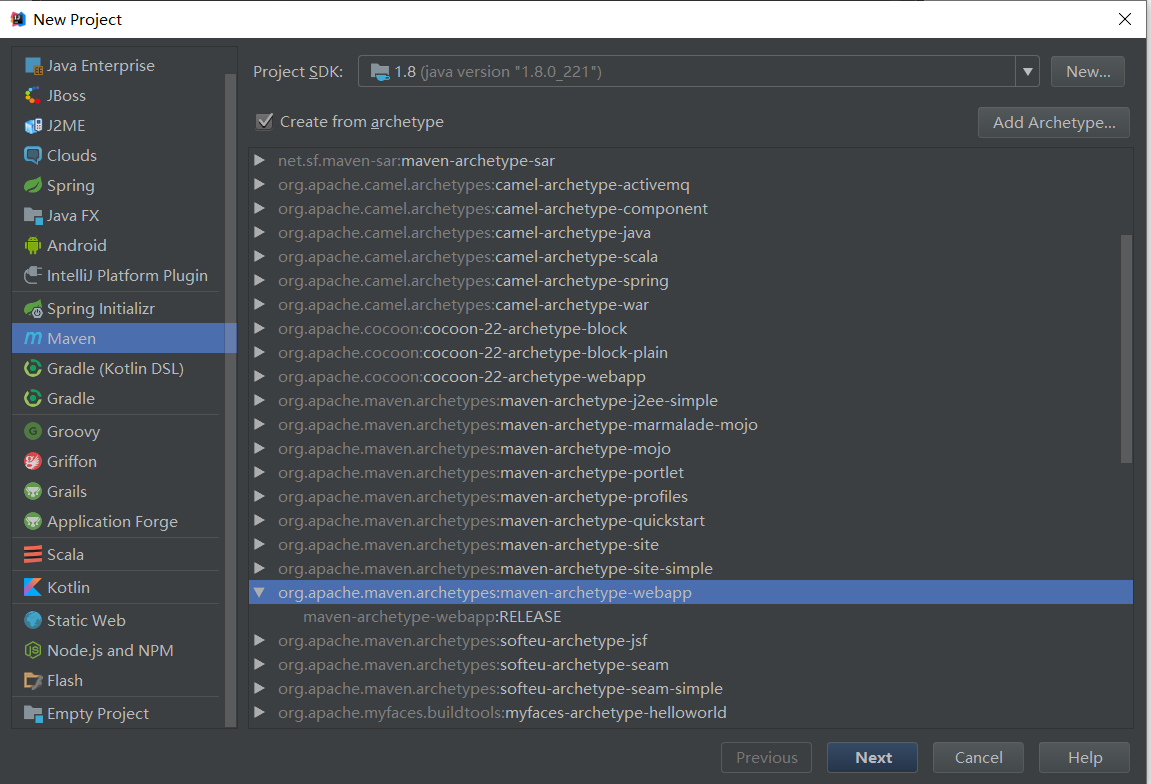Click the Previous button

tap(766, 758)
